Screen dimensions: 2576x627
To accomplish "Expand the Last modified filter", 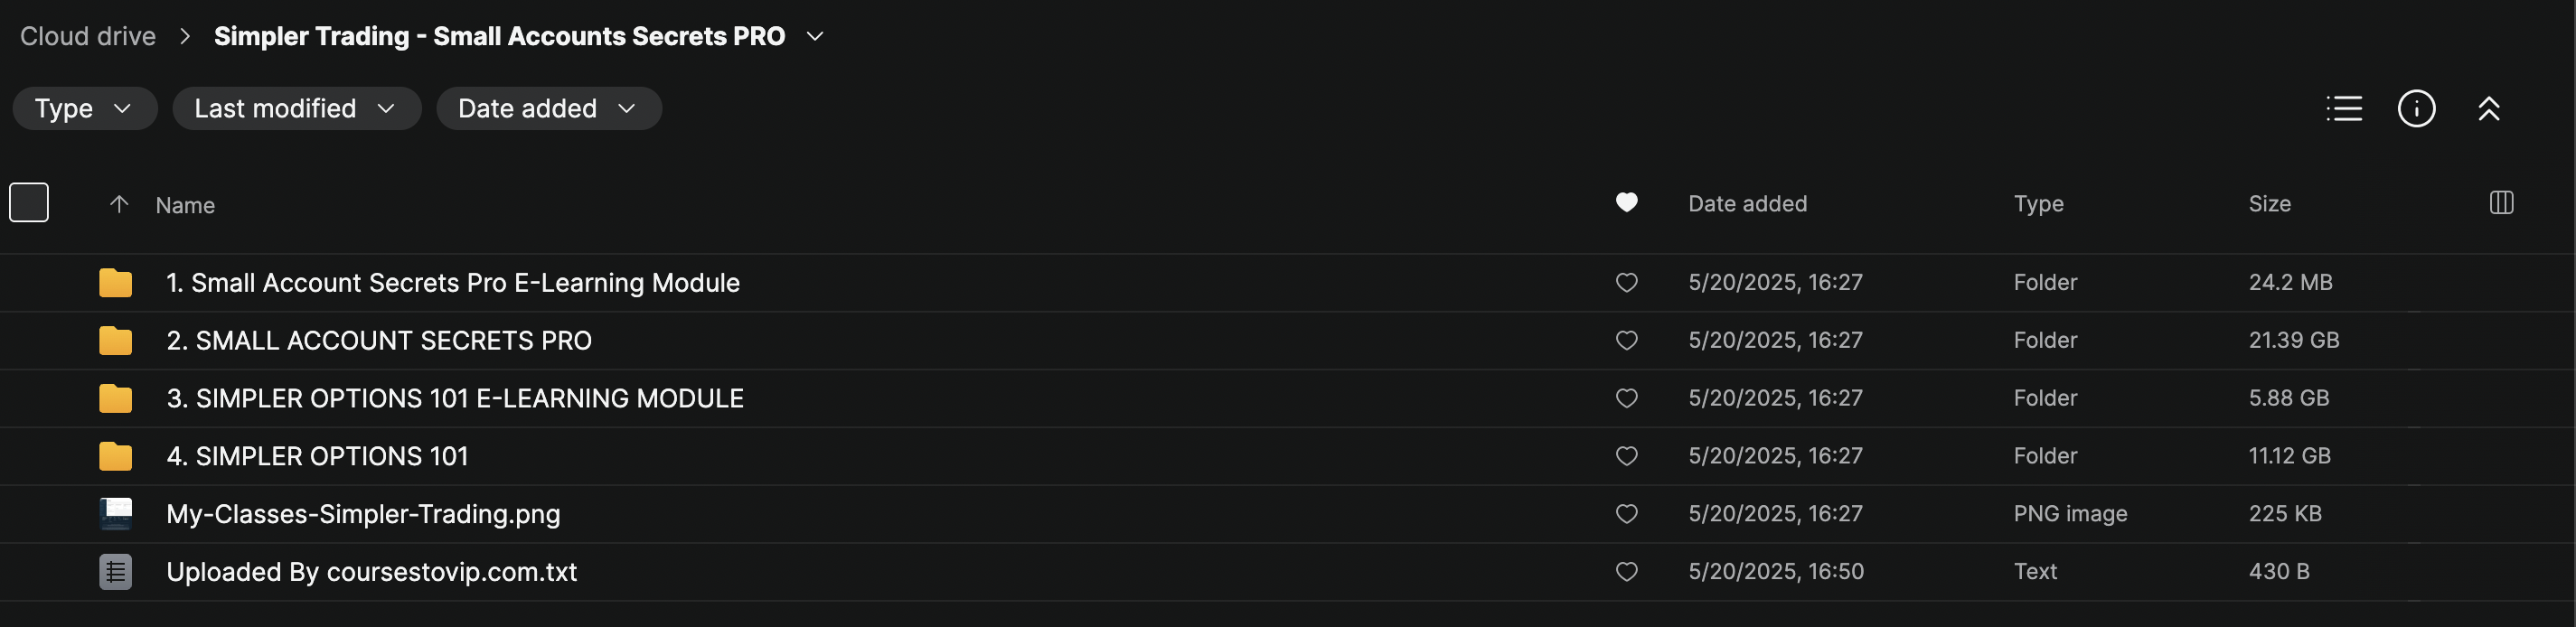I will 296,108.
